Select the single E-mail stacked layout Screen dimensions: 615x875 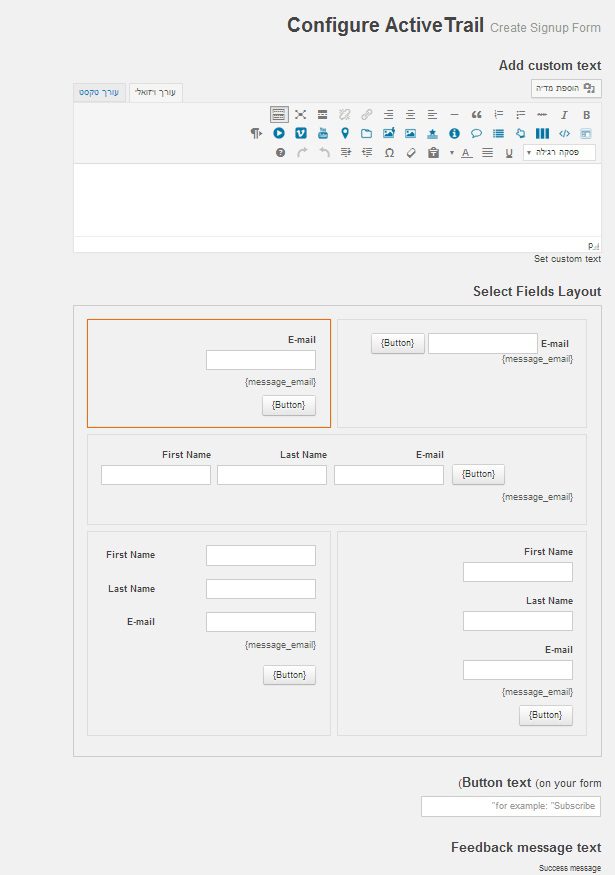click(x=208, y=373)
